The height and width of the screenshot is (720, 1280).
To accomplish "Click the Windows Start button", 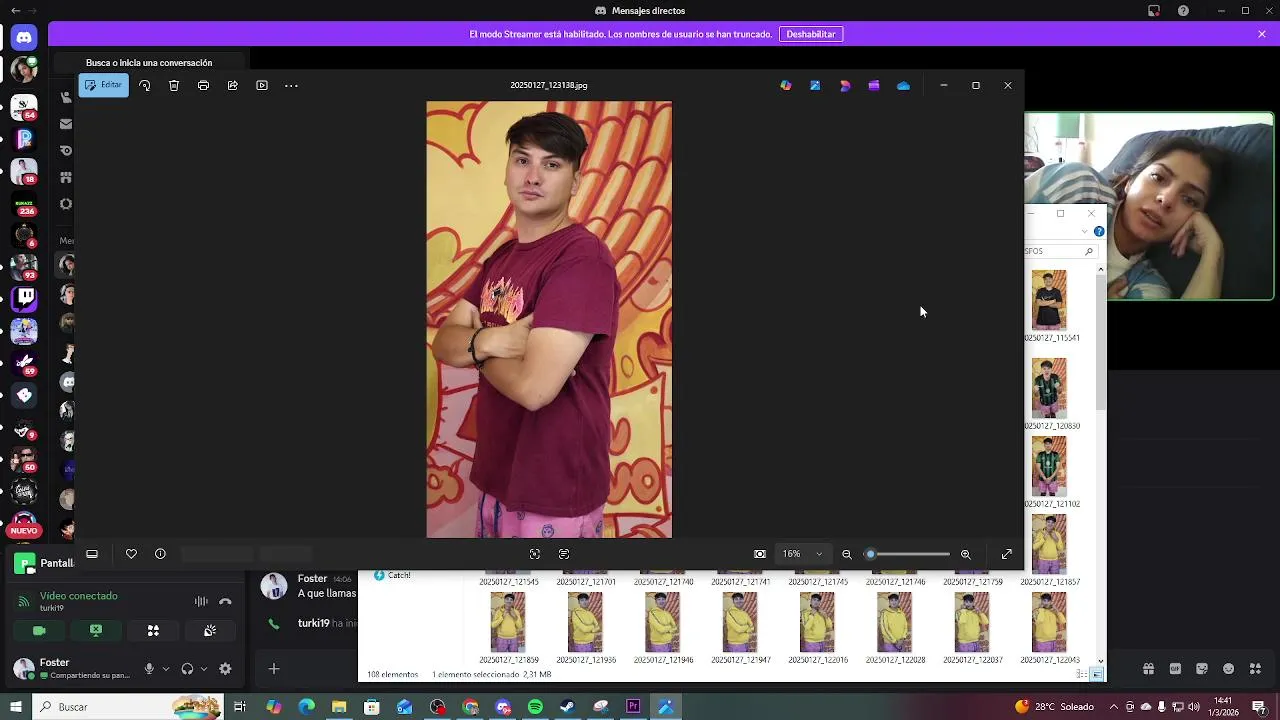I will coord(16,707).
